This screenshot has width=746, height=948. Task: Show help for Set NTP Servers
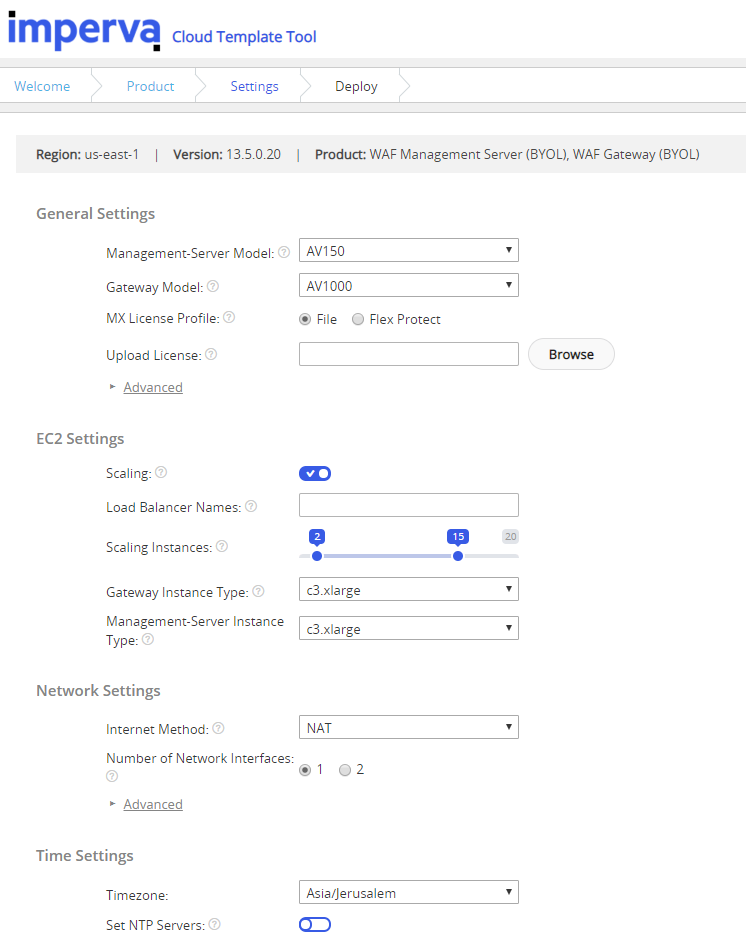(x=215, y=924)
